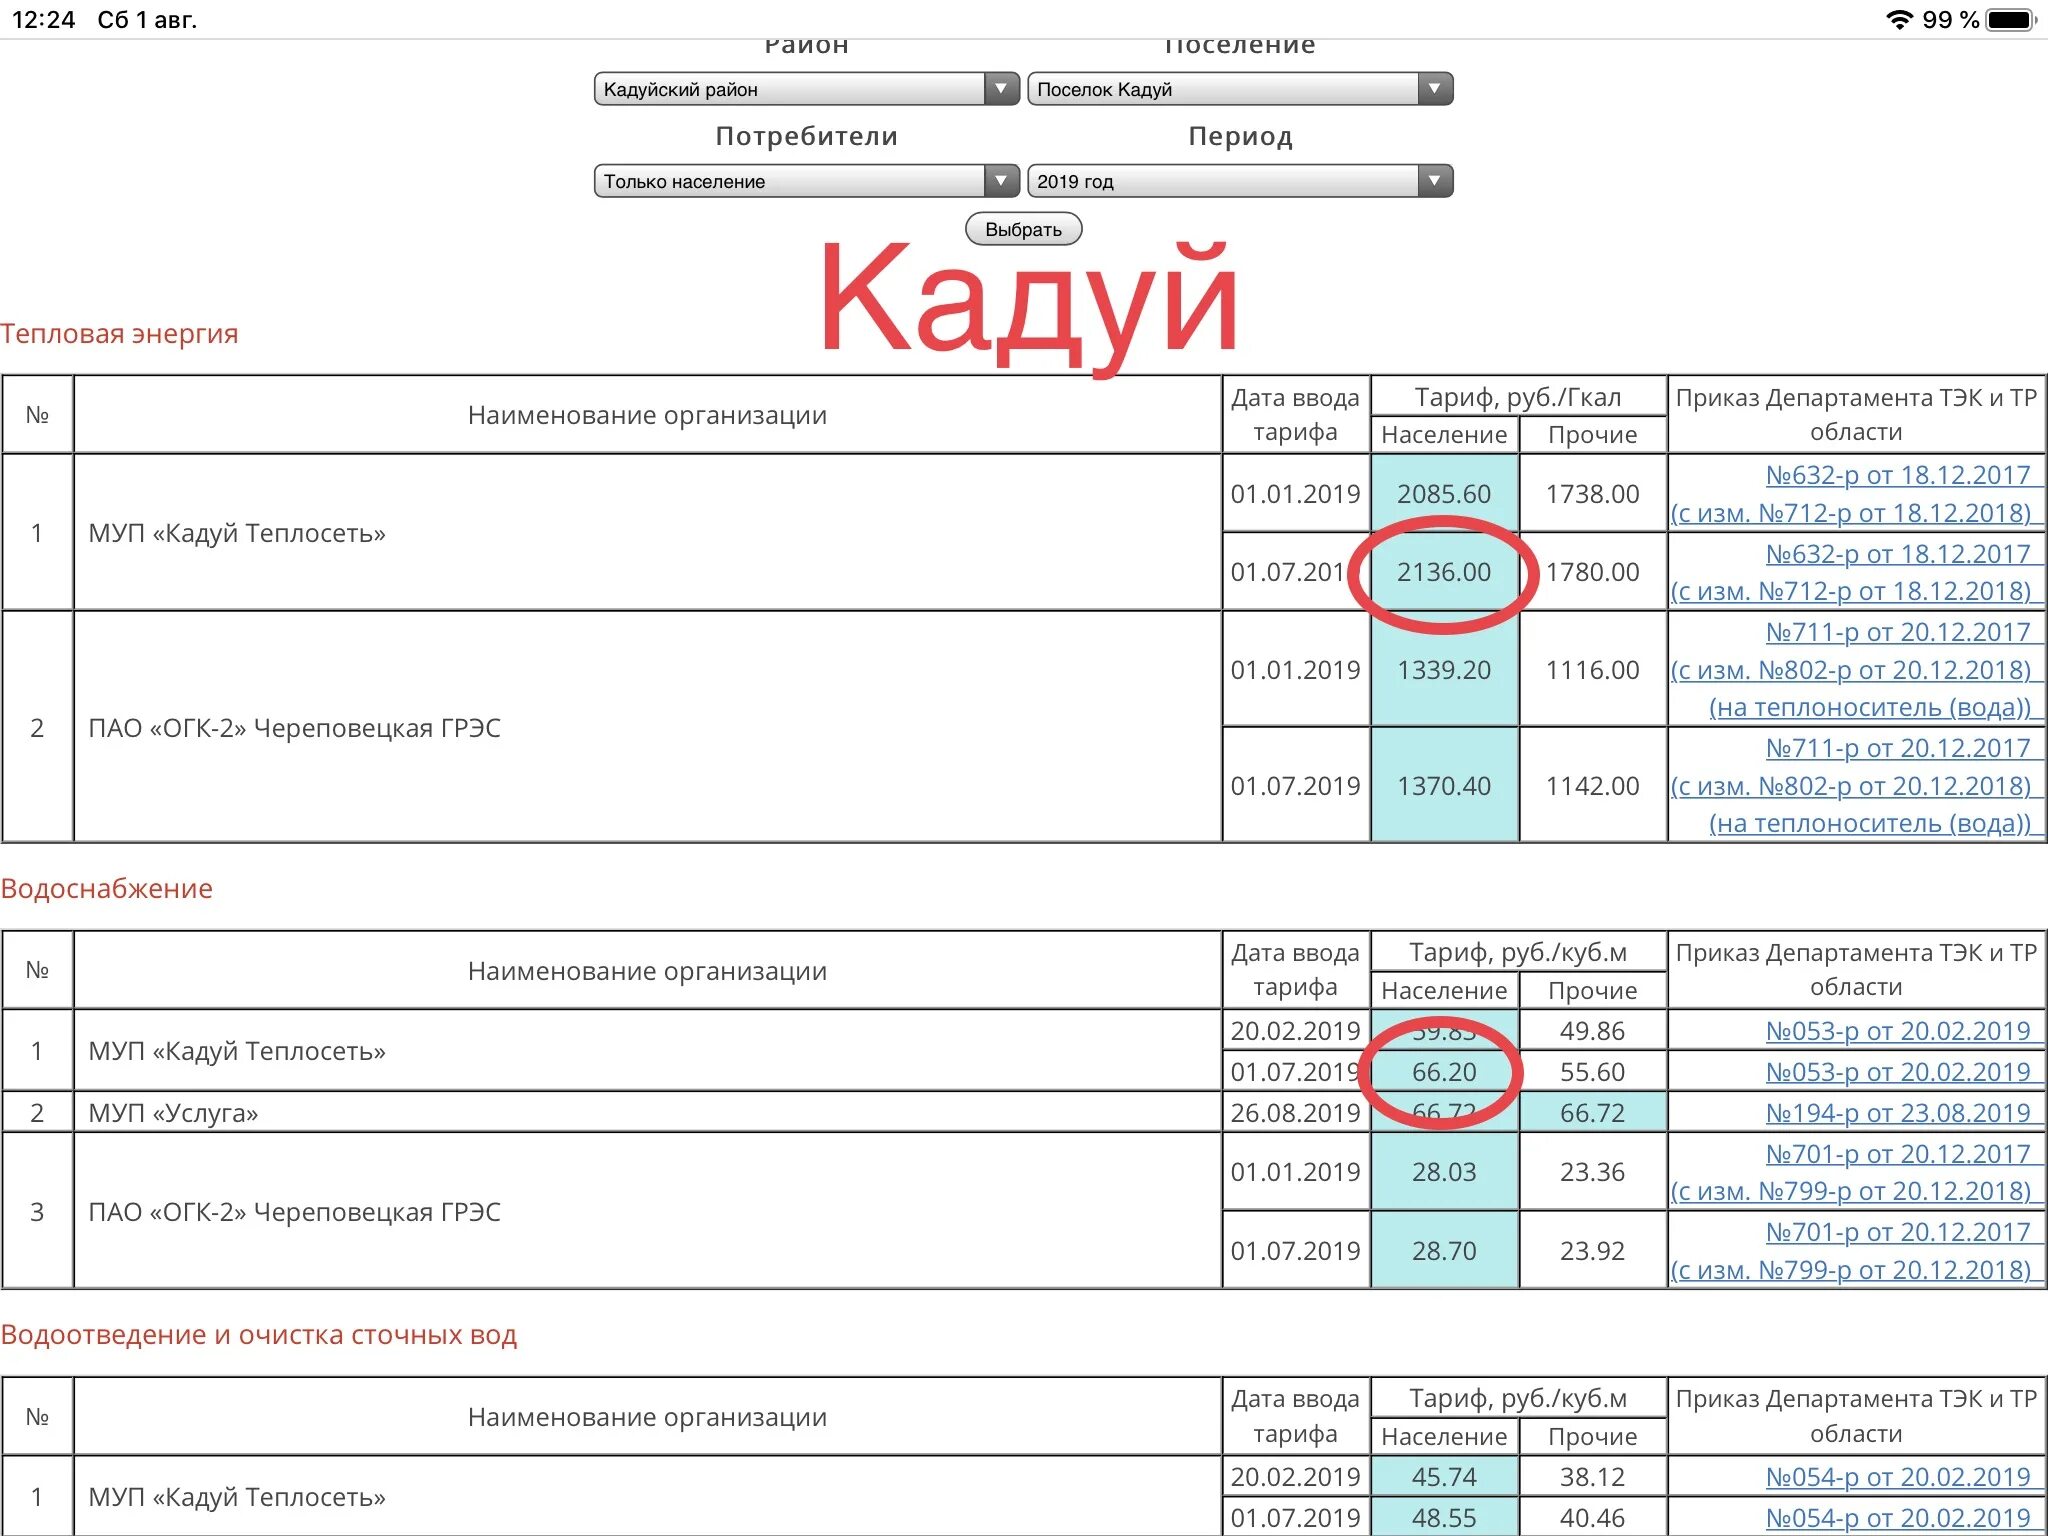
Task: Click the Водоснабжение section heading
Action: pyautogui.click(x=107, y=889)
